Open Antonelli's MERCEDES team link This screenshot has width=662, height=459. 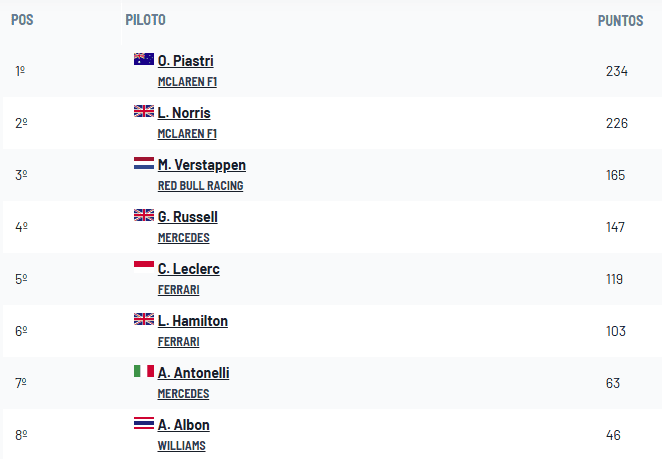pyautogui.click(x=183, y=394)
